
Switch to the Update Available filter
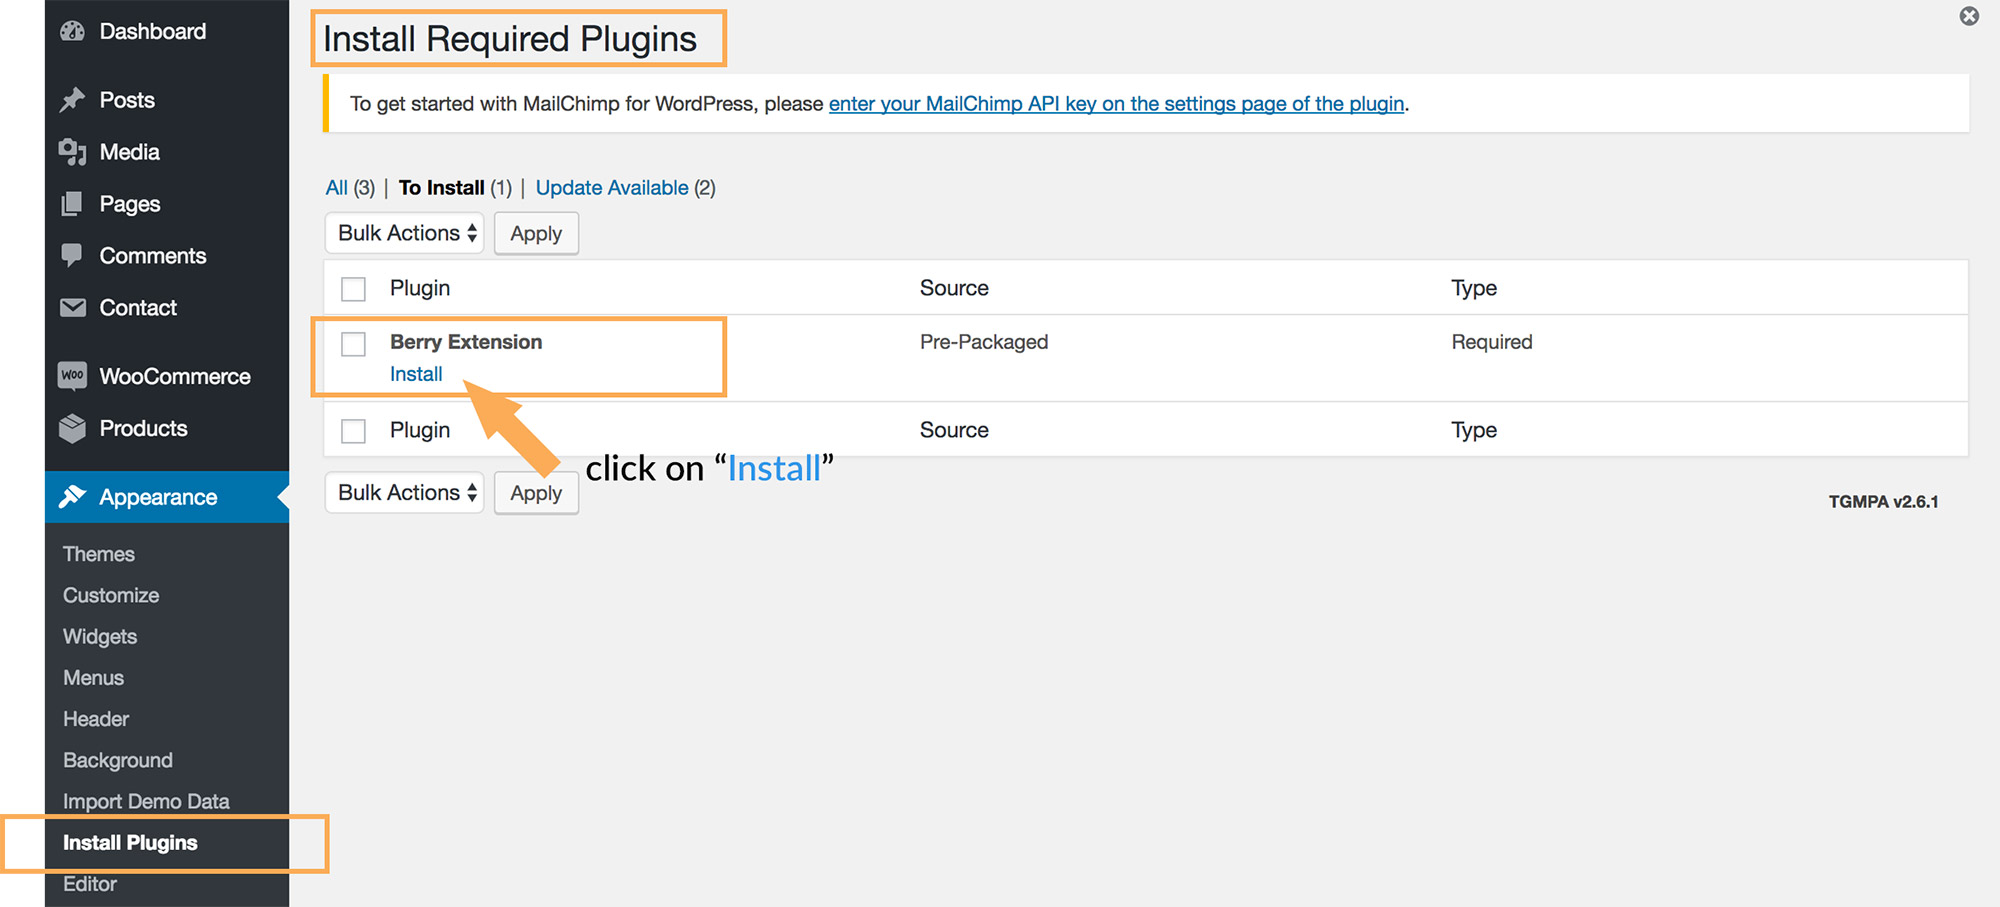coord(612,188)
